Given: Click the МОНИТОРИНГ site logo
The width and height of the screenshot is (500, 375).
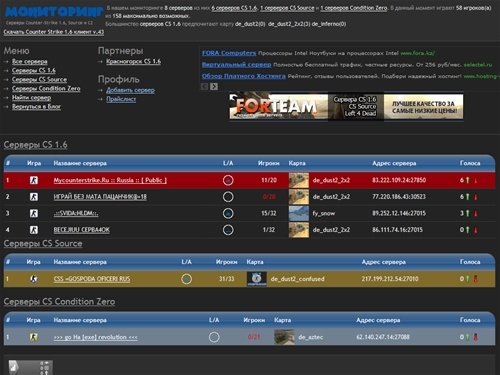Looking at the screenshot, I should (x=54, y=12).
